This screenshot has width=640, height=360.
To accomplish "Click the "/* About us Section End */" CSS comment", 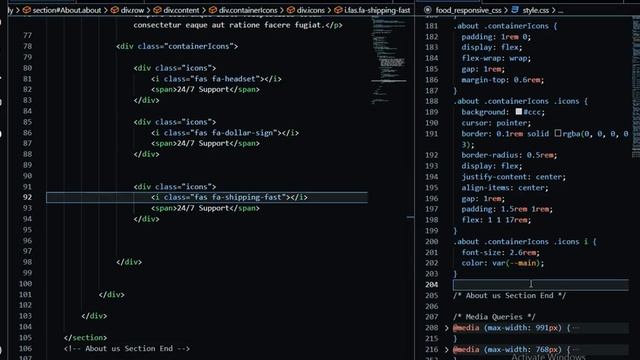I will [509, 296].
